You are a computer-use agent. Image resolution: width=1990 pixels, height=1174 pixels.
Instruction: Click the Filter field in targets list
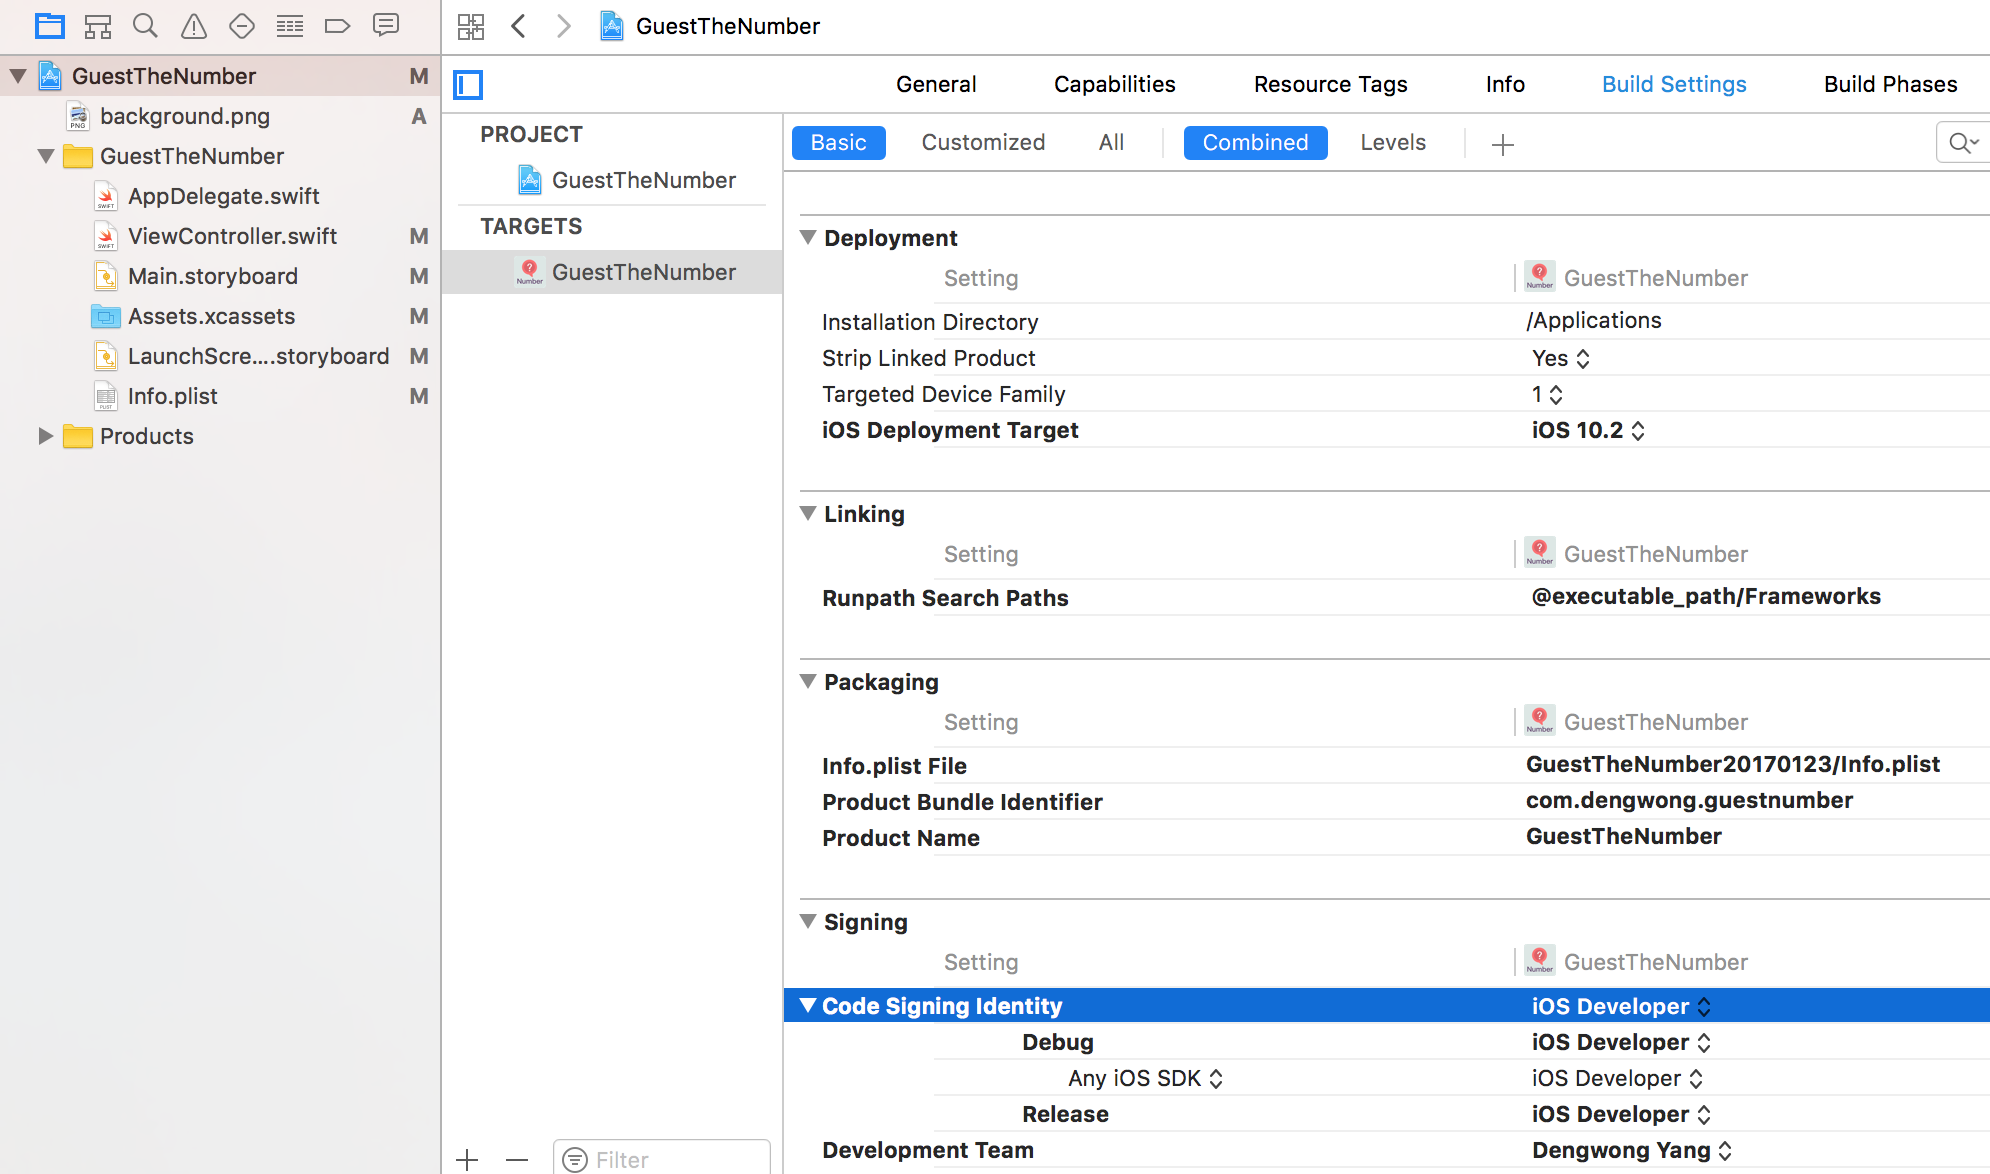pyautogui.click(x=662, y=1159)
